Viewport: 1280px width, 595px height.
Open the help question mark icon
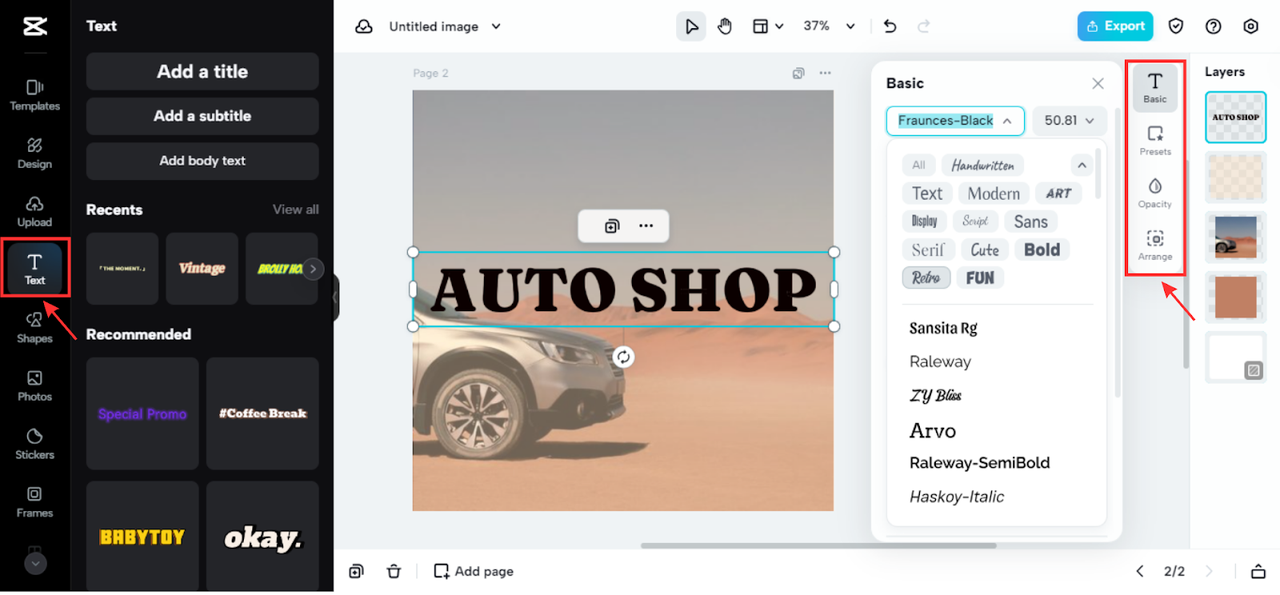1213,26
